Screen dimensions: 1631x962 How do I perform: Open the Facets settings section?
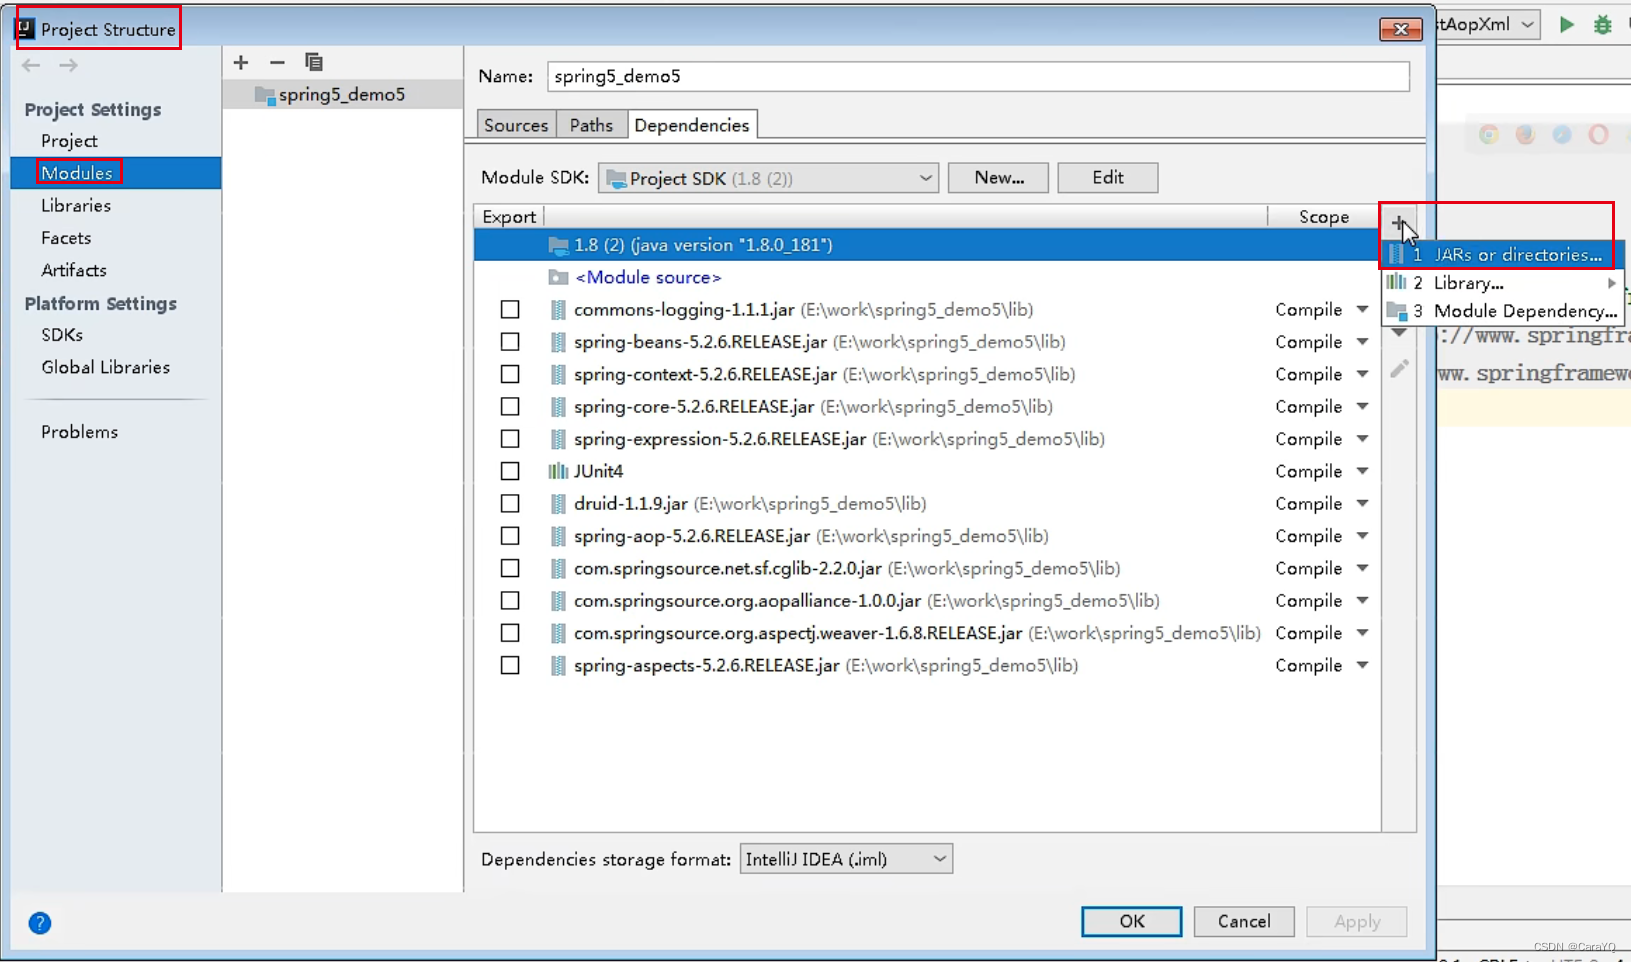(66, 238)
